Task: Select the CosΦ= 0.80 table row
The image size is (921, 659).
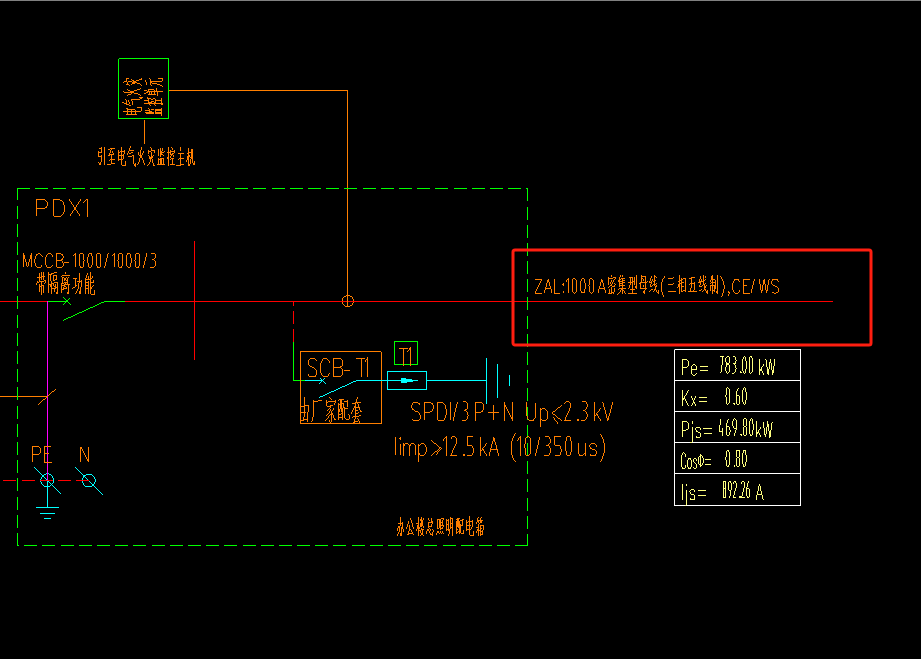Action: click(737, 459)
